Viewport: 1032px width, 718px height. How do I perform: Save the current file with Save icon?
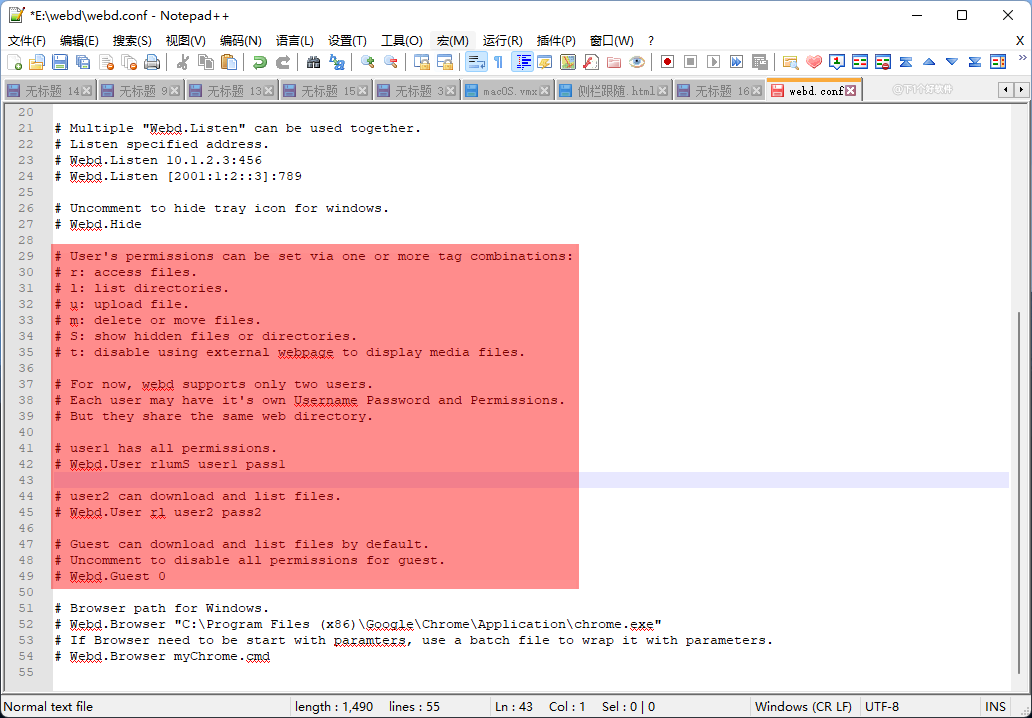[x=60, y=63]
